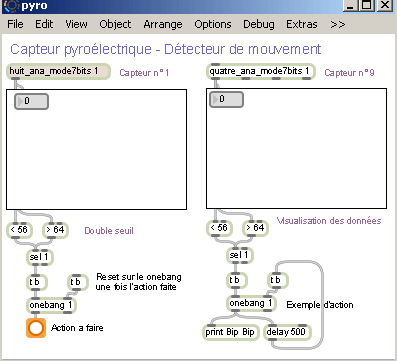Click the orange Action a faire bang button
The height and width of the screenshot is (361, 397).
[36, 328]
